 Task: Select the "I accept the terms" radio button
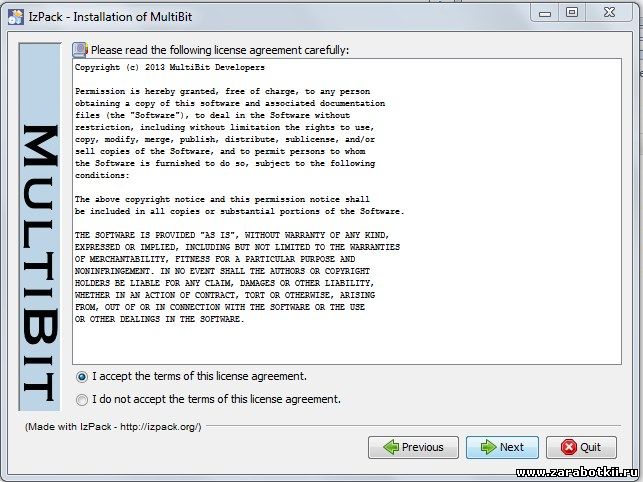click(x=82, y=377)
